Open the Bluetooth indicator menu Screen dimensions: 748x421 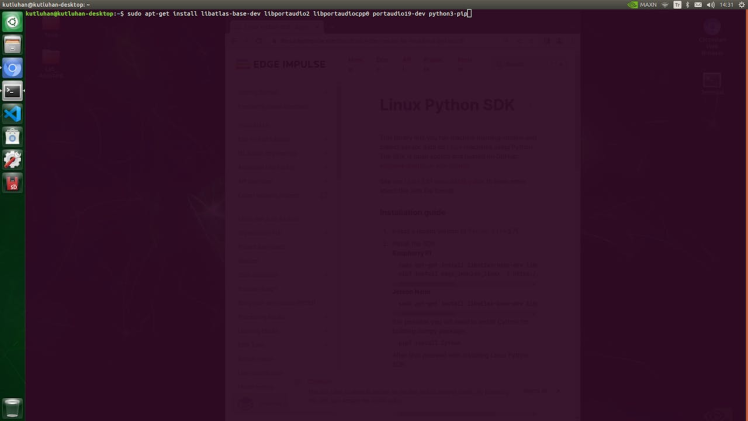[687, 5]
